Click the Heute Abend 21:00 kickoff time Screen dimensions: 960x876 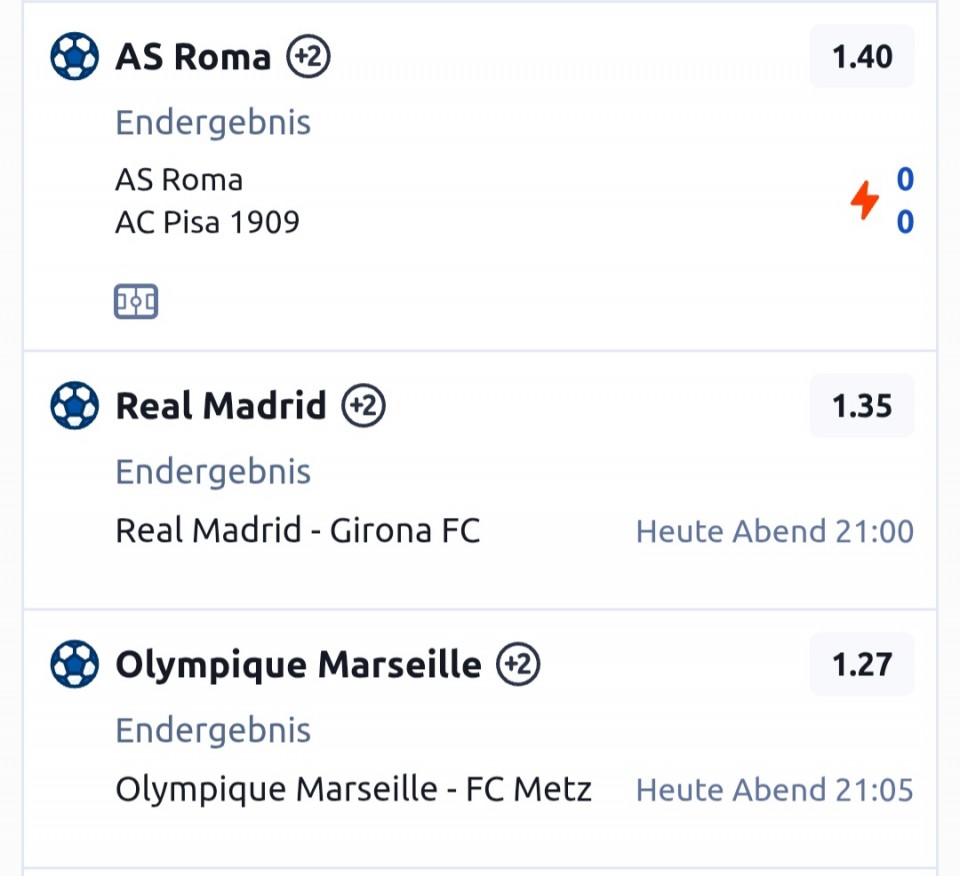(x=775, y=531)
